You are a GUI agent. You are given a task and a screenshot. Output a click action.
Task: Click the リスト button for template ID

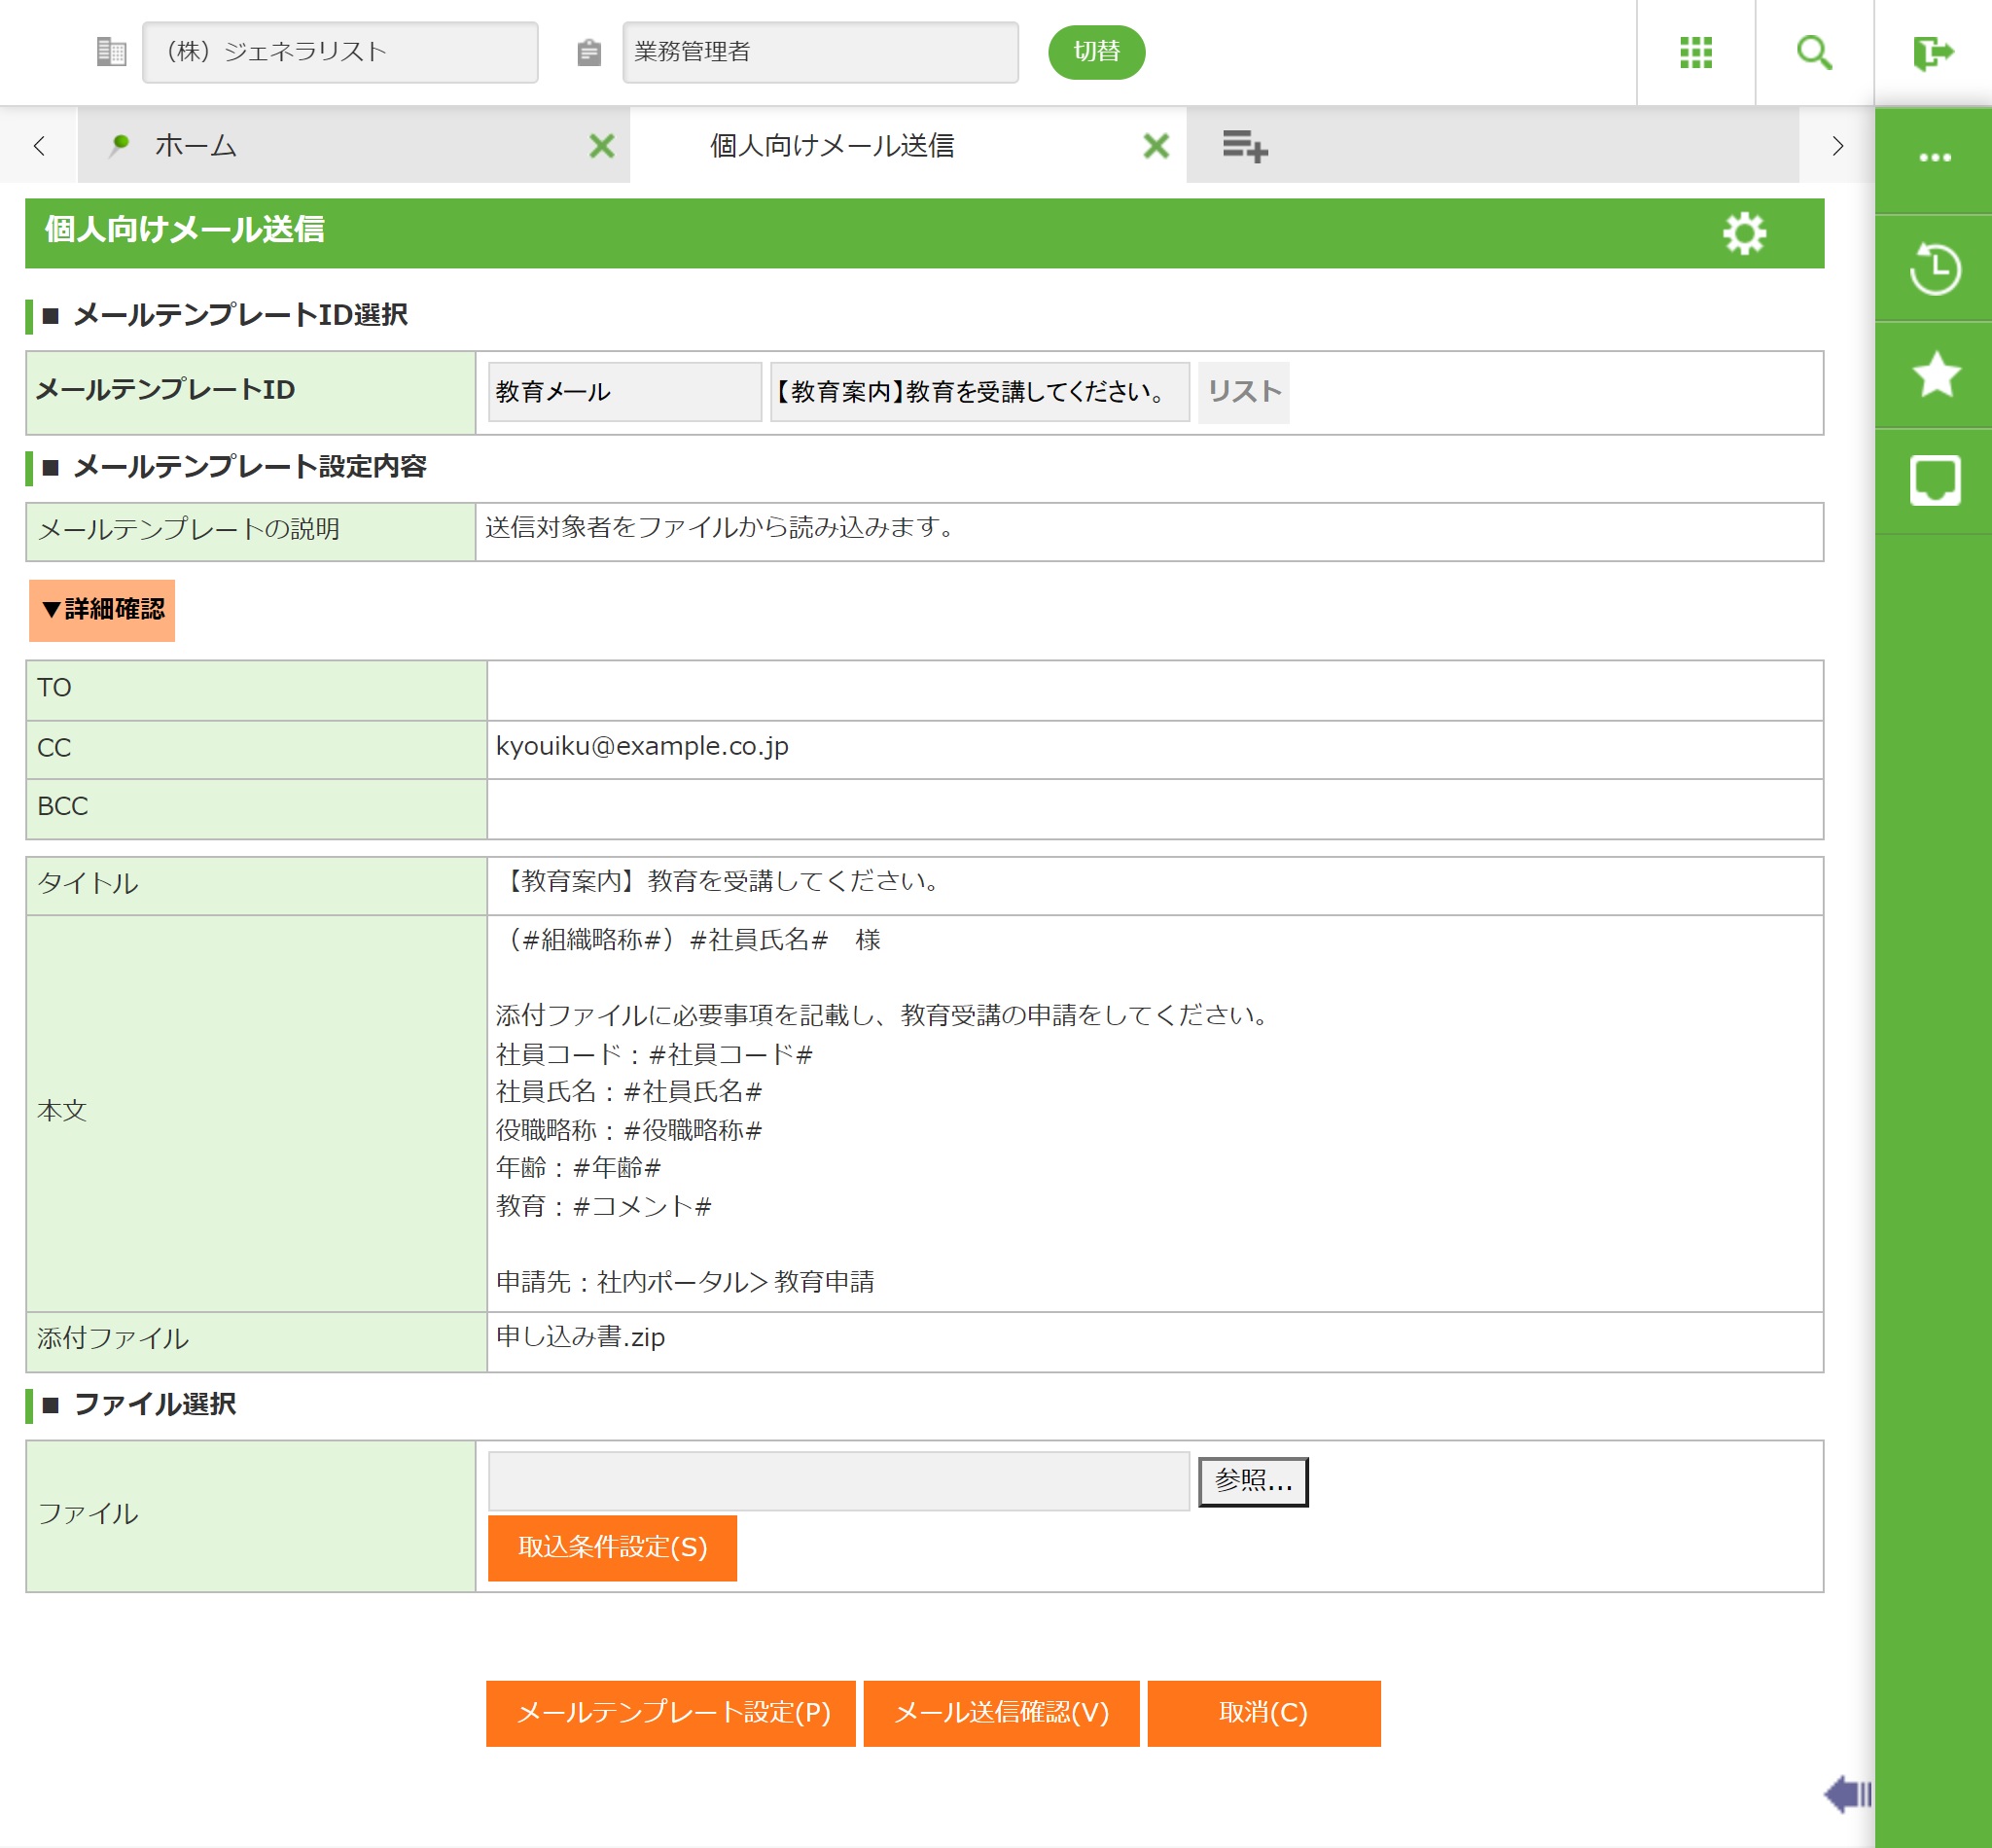click(x=1243, y=392)
